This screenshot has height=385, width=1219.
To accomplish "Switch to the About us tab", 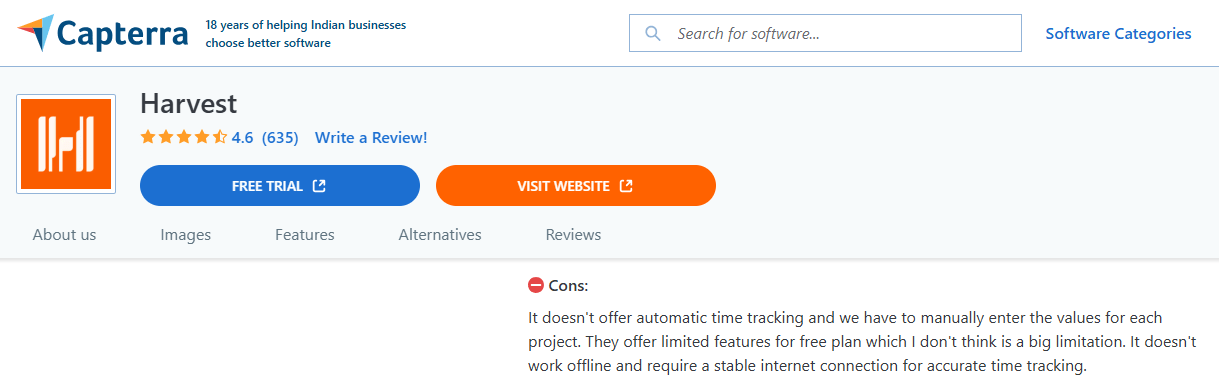I will [x=65, y=235].
